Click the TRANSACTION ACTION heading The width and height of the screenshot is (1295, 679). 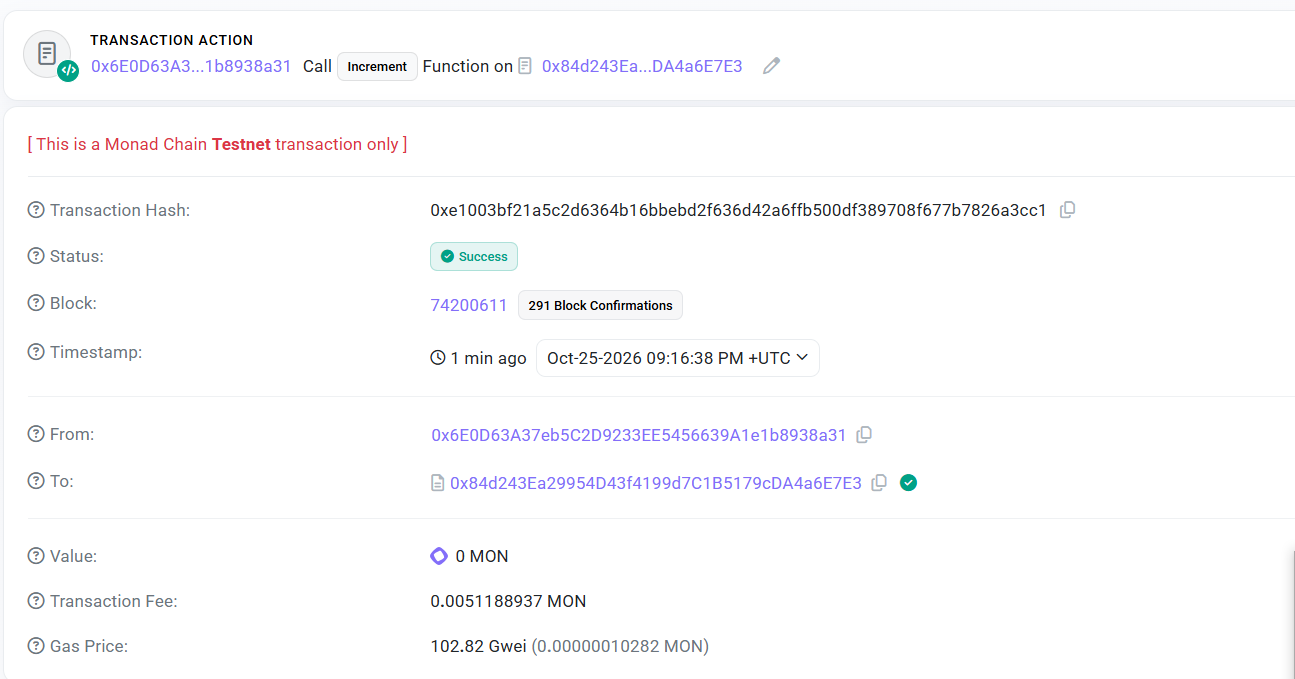(172, 40)
